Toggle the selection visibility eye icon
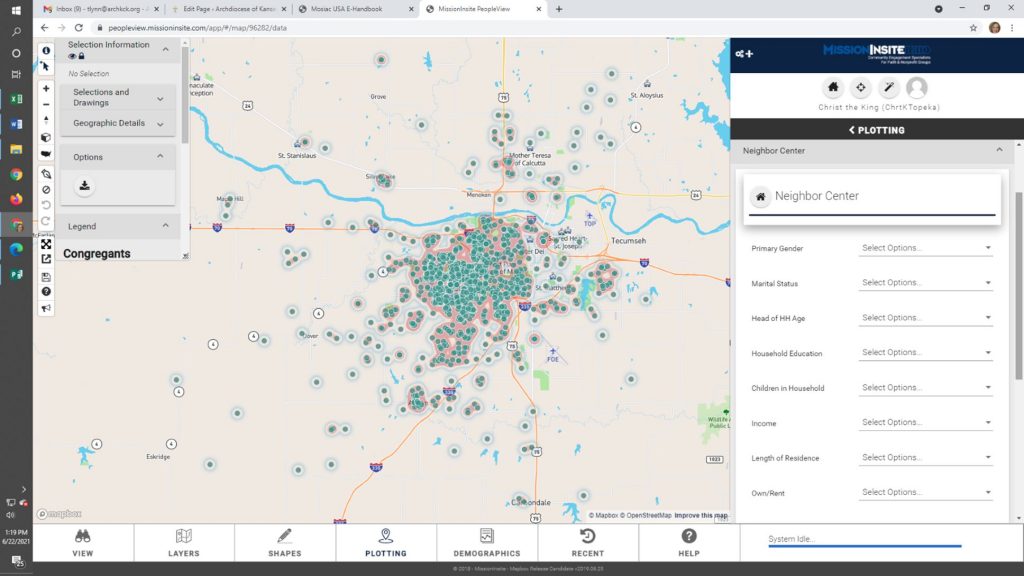1024x576 pixels. (x=72, y=56)
